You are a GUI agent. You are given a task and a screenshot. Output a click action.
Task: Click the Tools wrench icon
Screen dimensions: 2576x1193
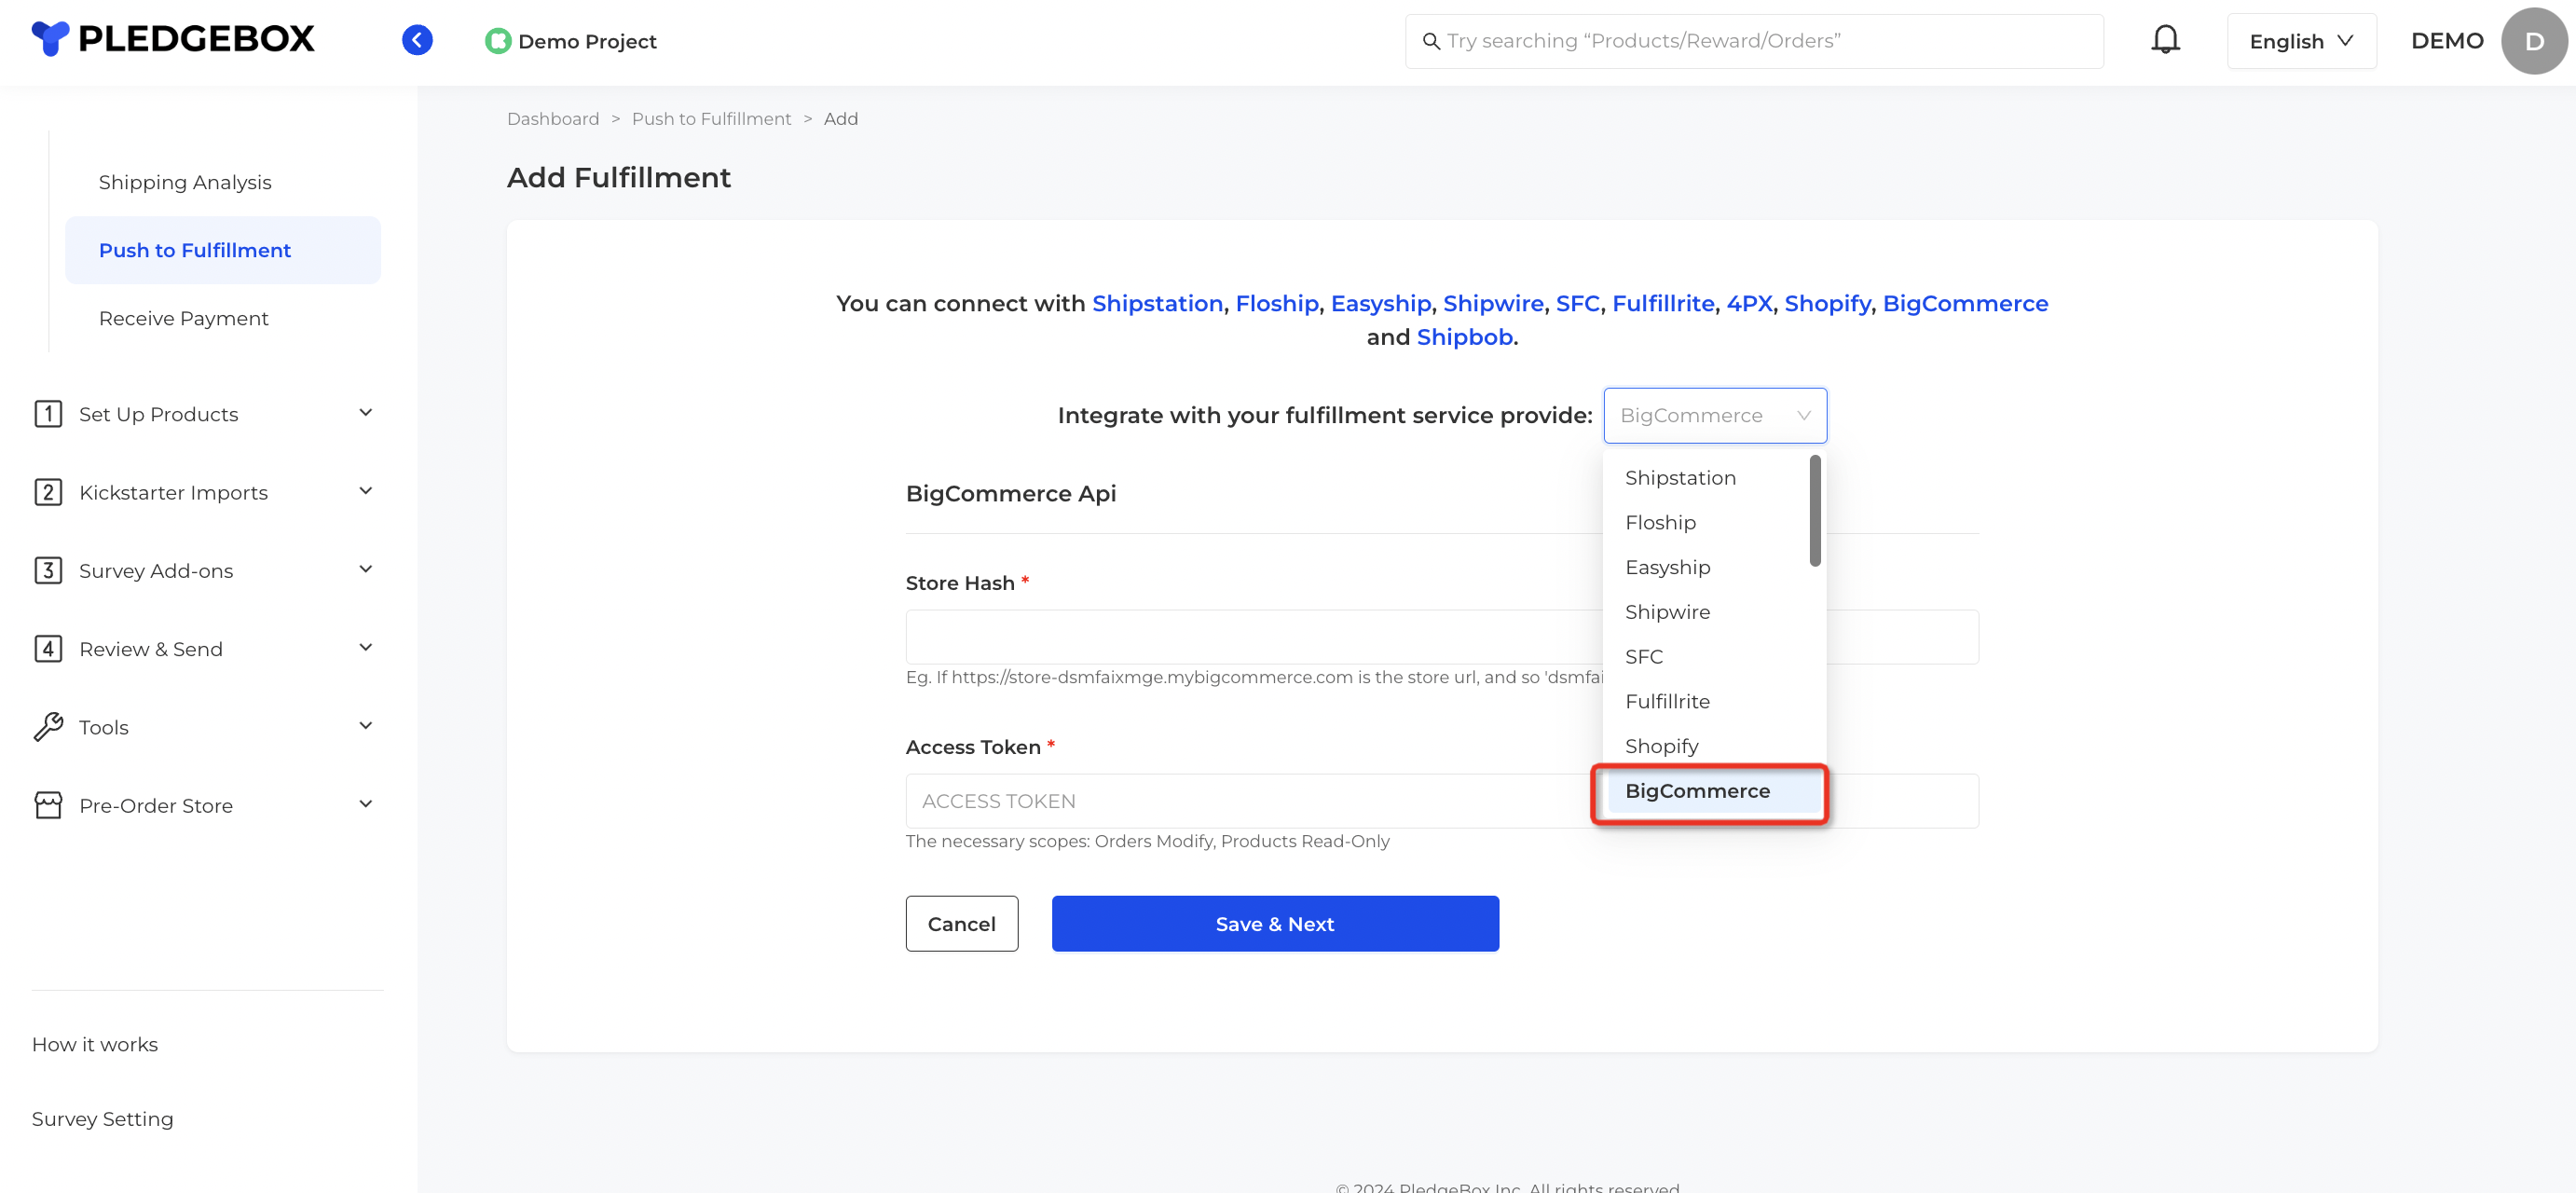coord(48,727)
